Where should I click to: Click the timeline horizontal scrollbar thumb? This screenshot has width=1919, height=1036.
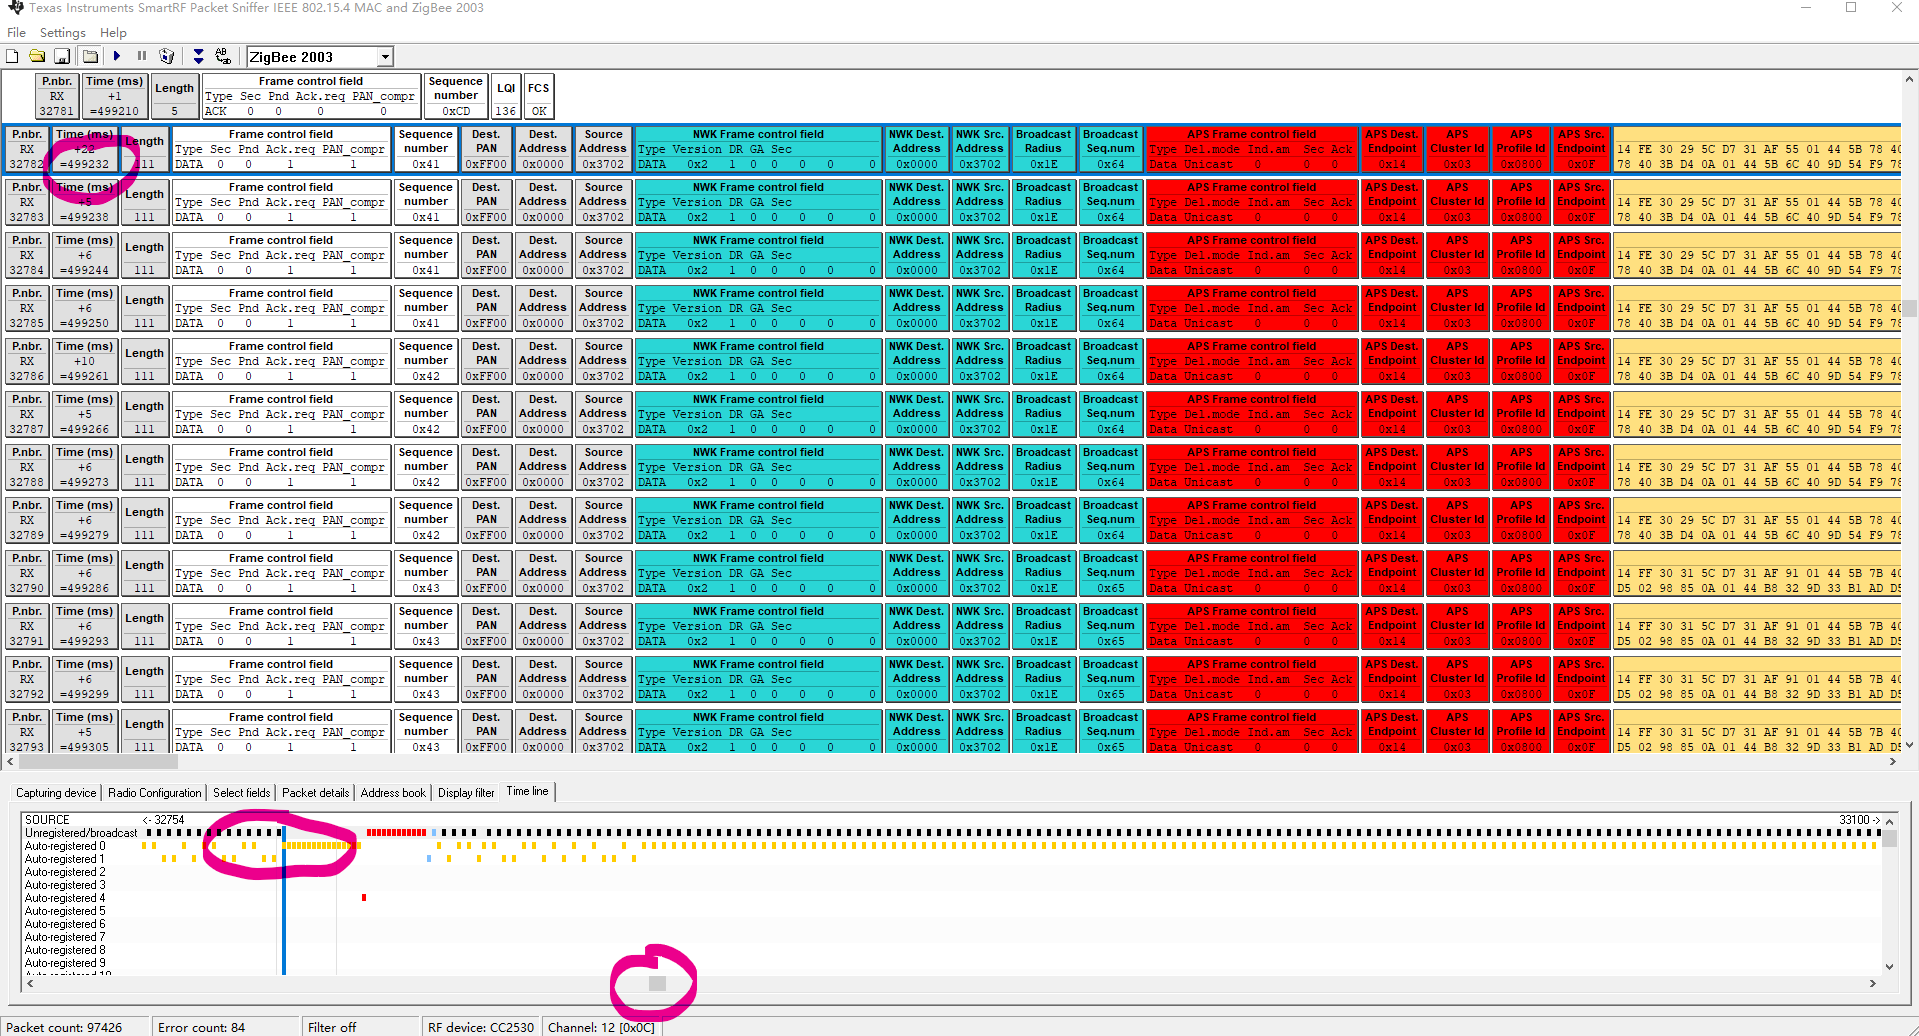[657, 983]
